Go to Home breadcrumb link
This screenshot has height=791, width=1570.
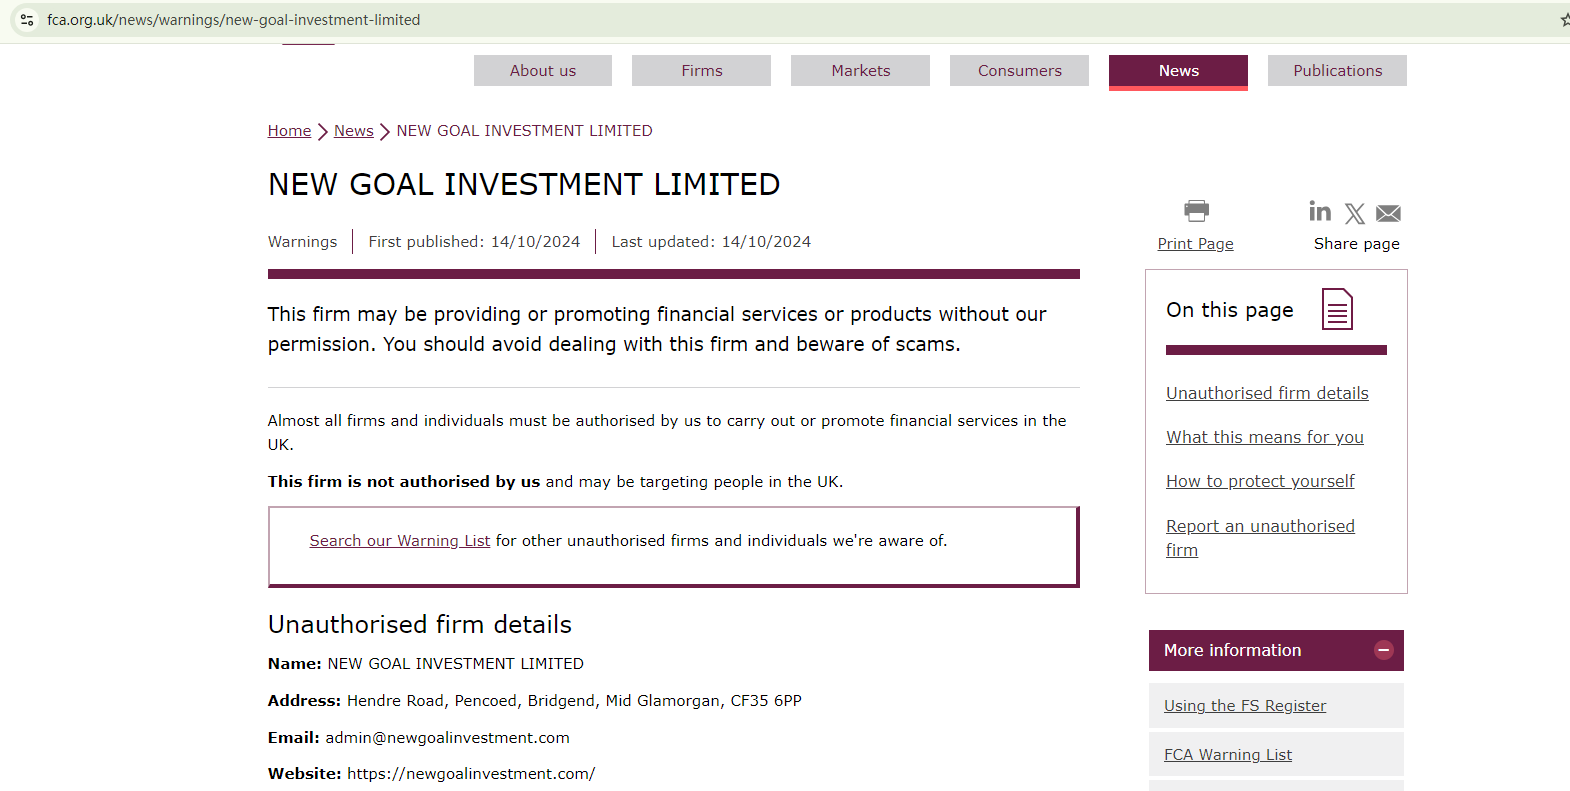pyautogui.click(x=289, y=131)
